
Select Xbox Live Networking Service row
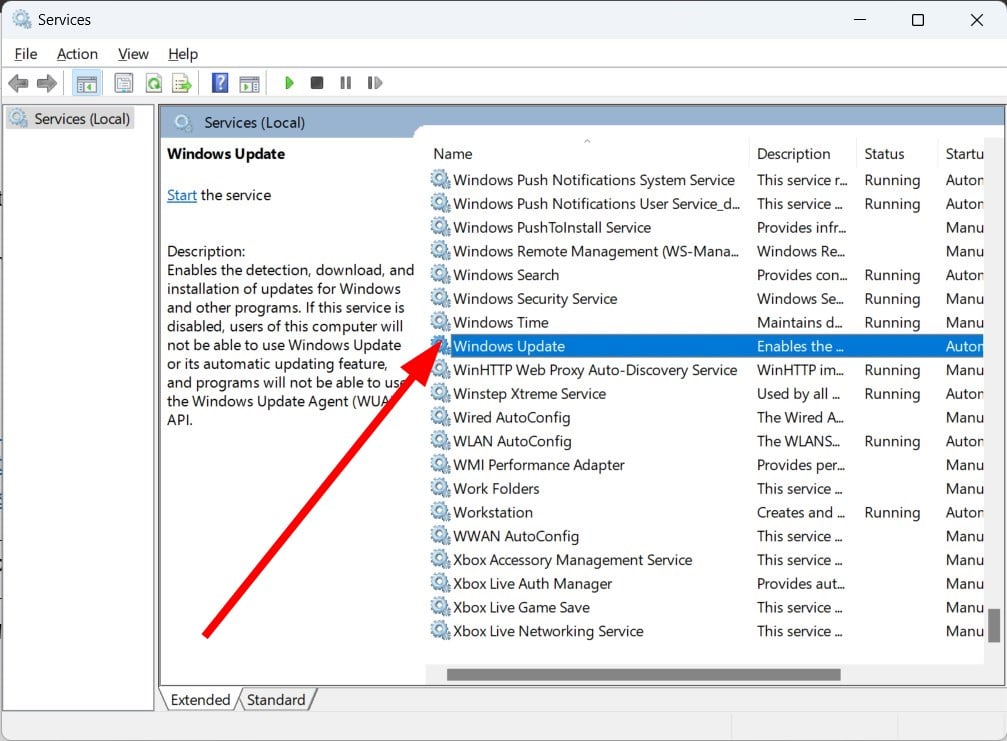click(x=705, y=631)
